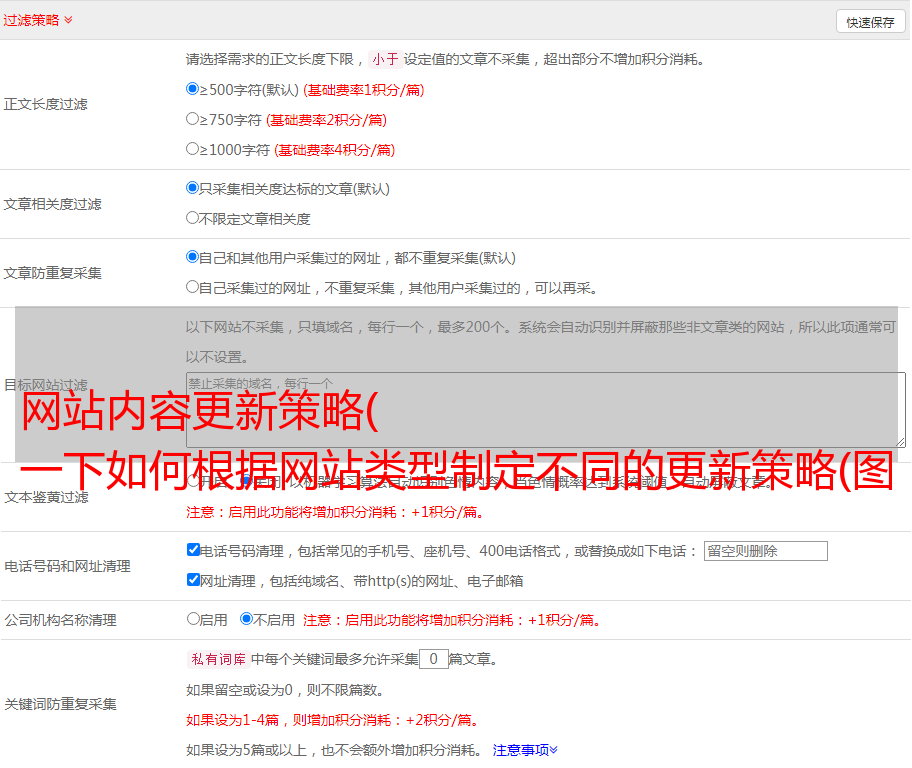
Task: Select the ≥500字符 default length option
Action: (192, 89)
